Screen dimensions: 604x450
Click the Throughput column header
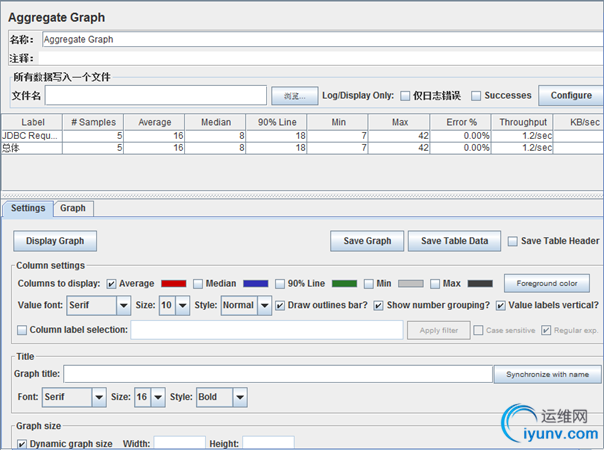coord(522,122)
